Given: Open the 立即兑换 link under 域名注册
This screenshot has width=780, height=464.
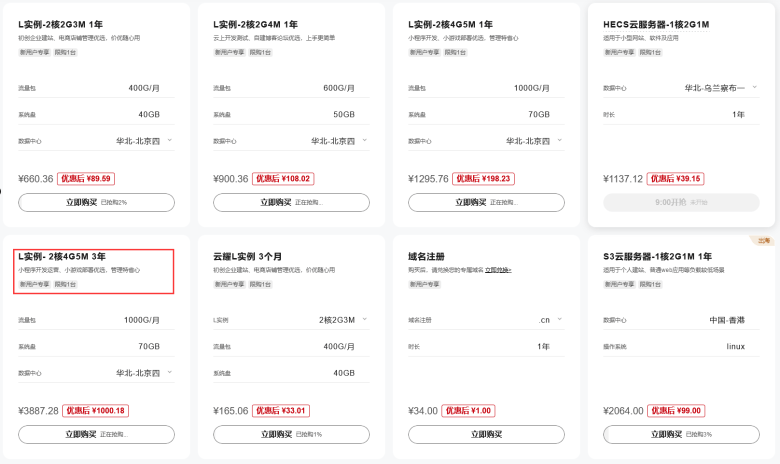Looking at the screenshot, I should tap(498, 270).
